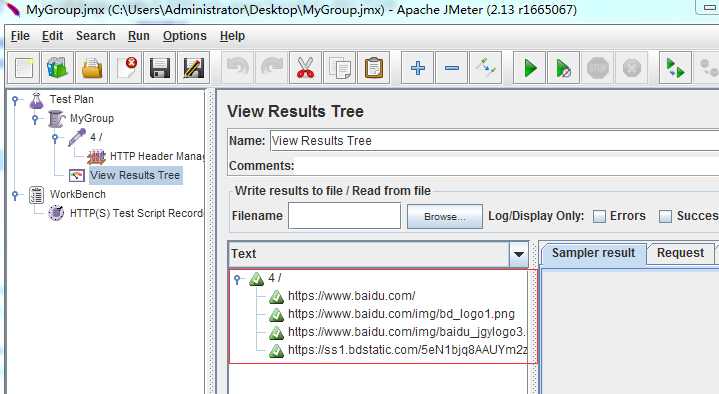Screen dimensions: 719x394
Task: Open the Run menu
Action: tap(138, 36)
